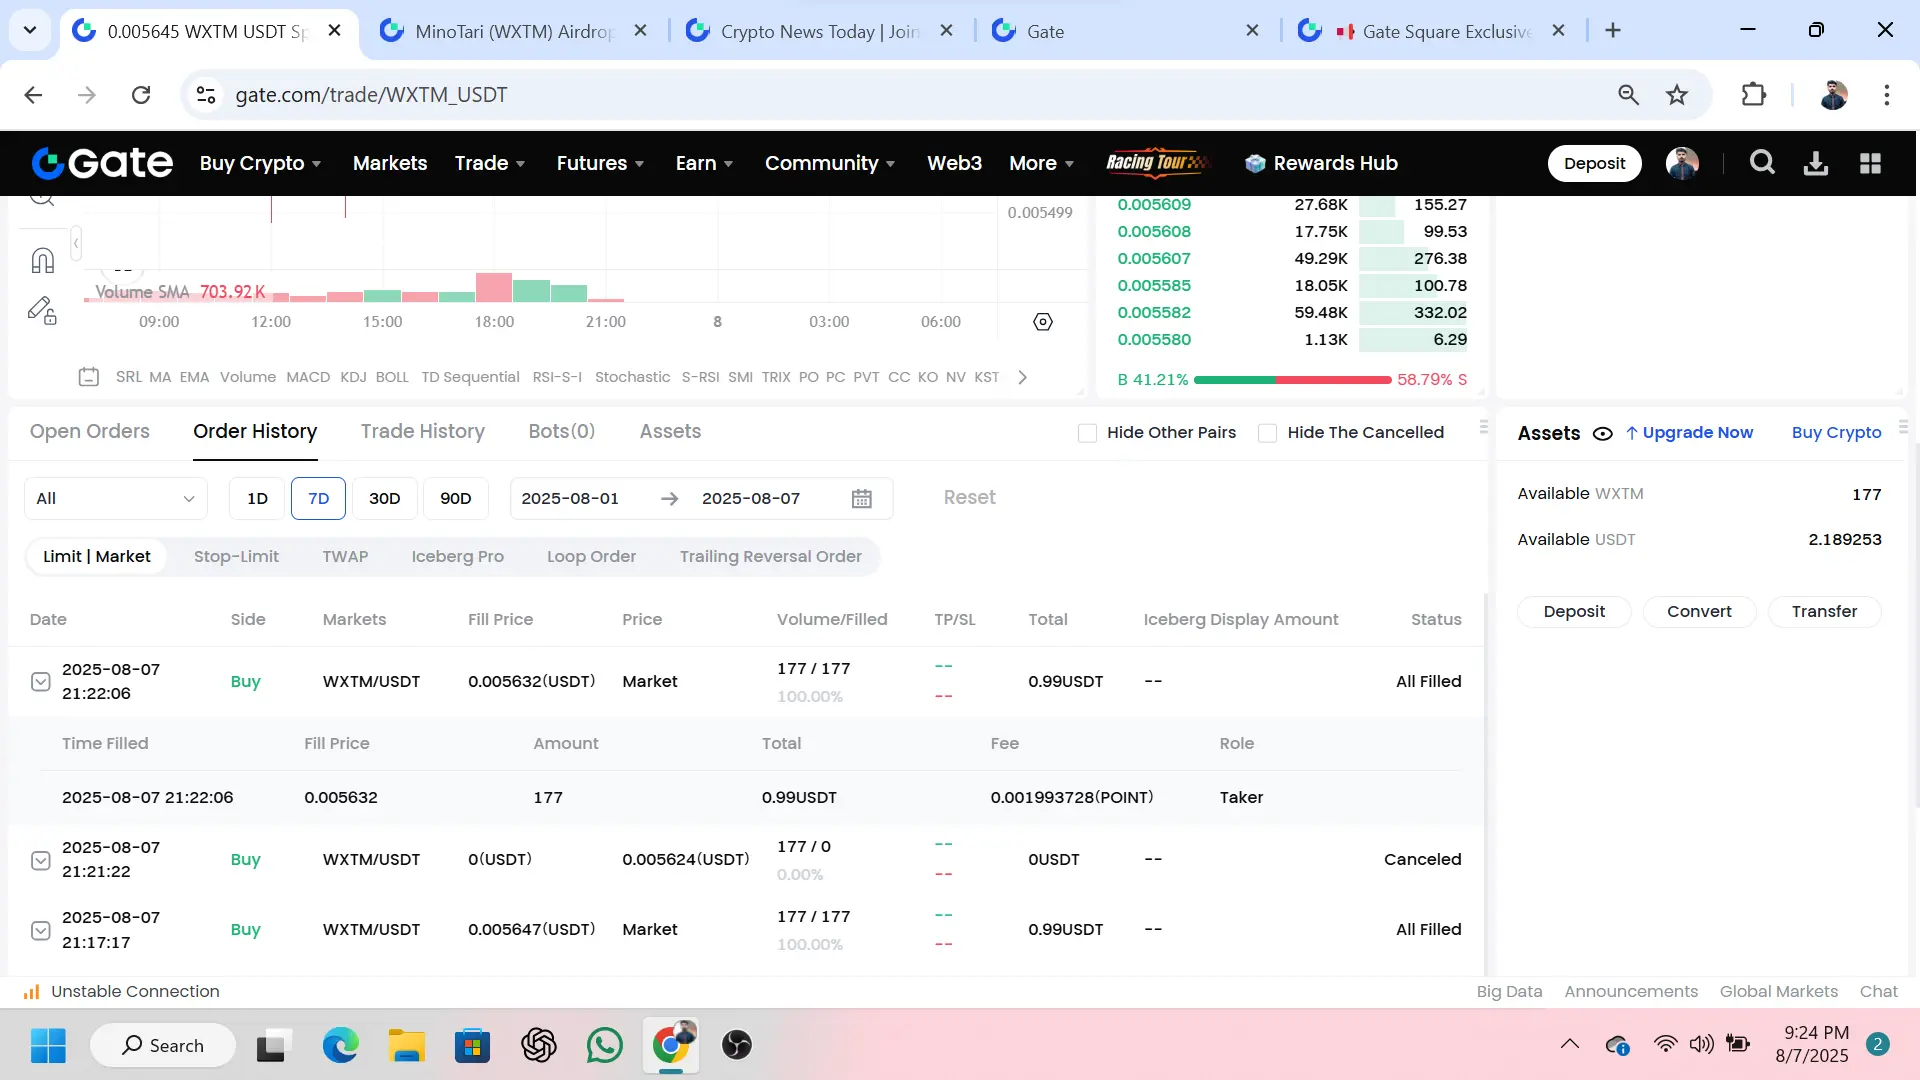Open the Trade dropdown menu
This screenshot has width=1920, height=1080.
(490, 163)
